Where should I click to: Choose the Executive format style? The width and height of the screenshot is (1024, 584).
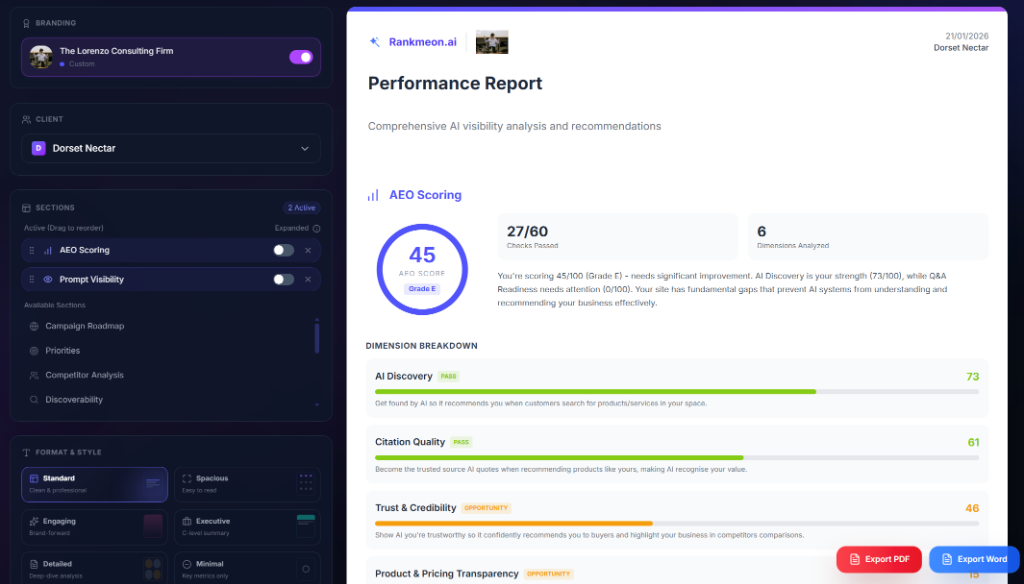click(x=247, y=526)
